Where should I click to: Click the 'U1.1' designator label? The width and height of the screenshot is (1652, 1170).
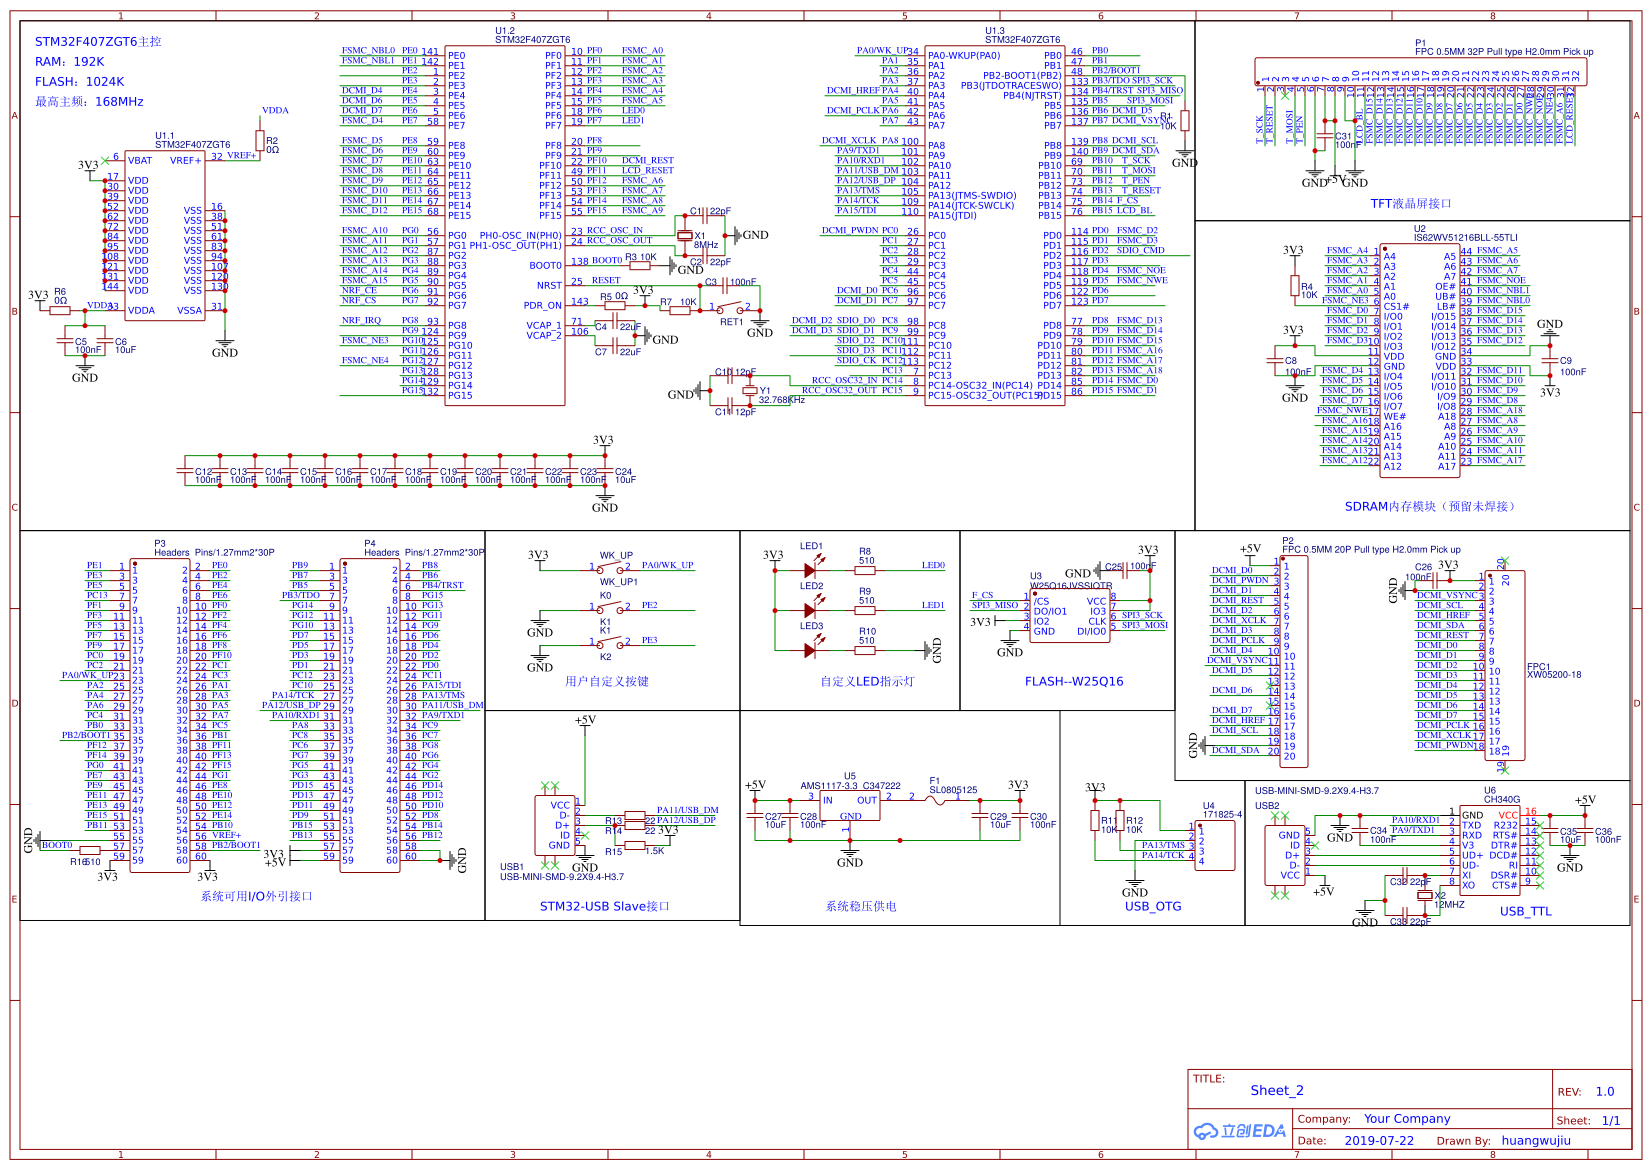click(165, 136)
